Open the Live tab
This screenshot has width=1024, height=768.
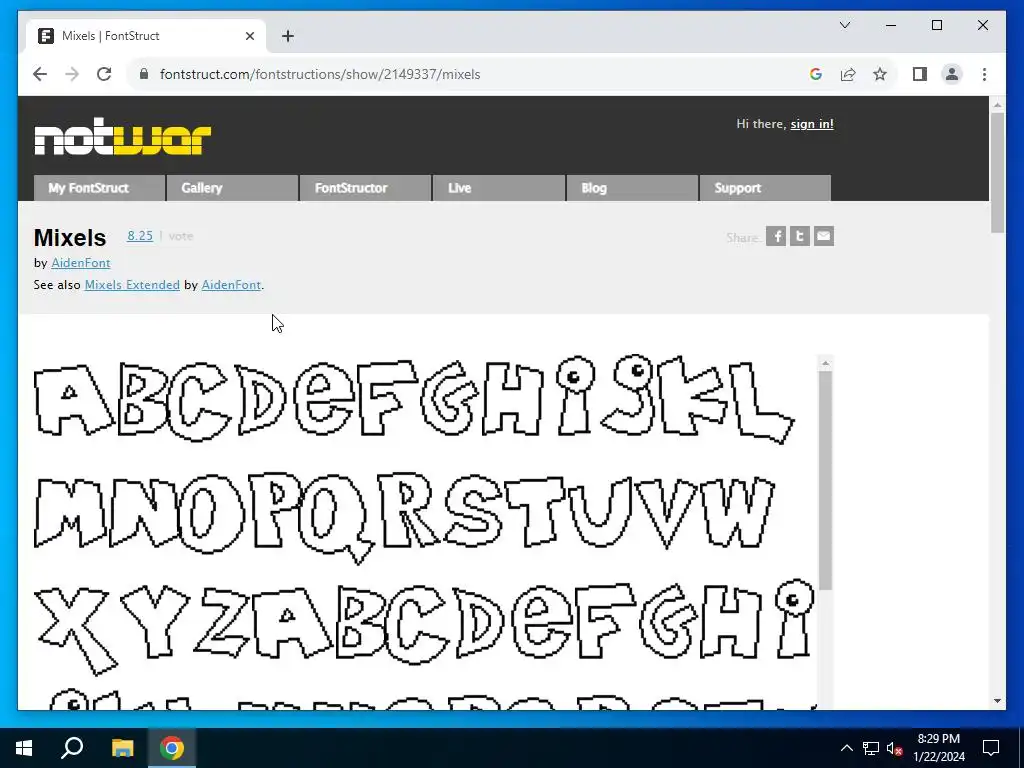[499, 188]
